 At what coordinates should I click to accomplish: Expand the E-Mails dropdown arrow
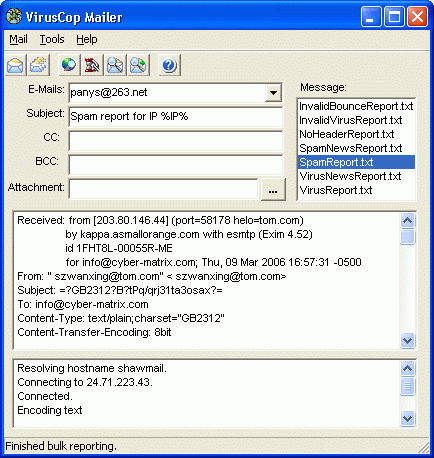[273, 92]
